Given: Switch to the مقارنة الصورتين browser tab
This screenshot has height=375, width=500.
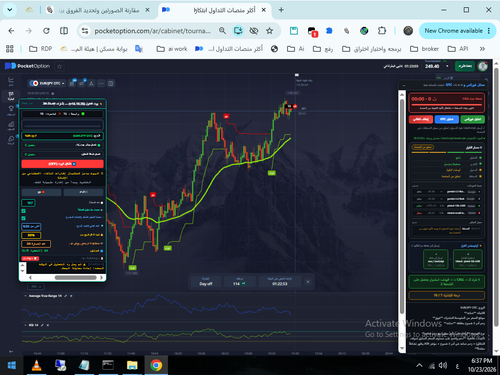Looking at the screenshot, I should click(x=98, y=10).
